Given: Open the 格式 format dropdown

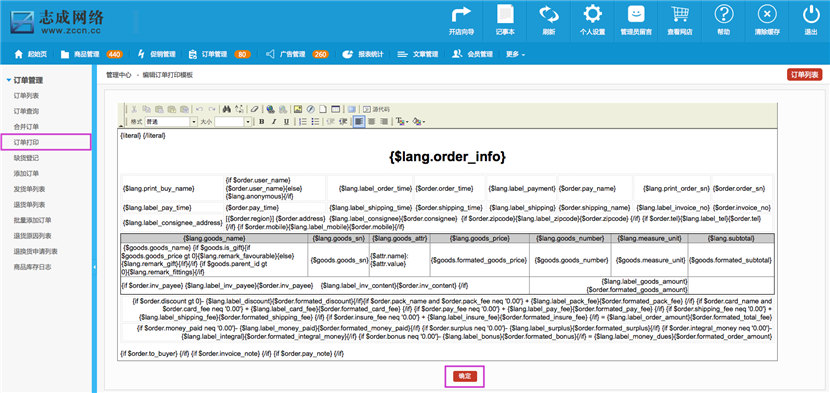Looking at the screenshot, I should point(171,122).
